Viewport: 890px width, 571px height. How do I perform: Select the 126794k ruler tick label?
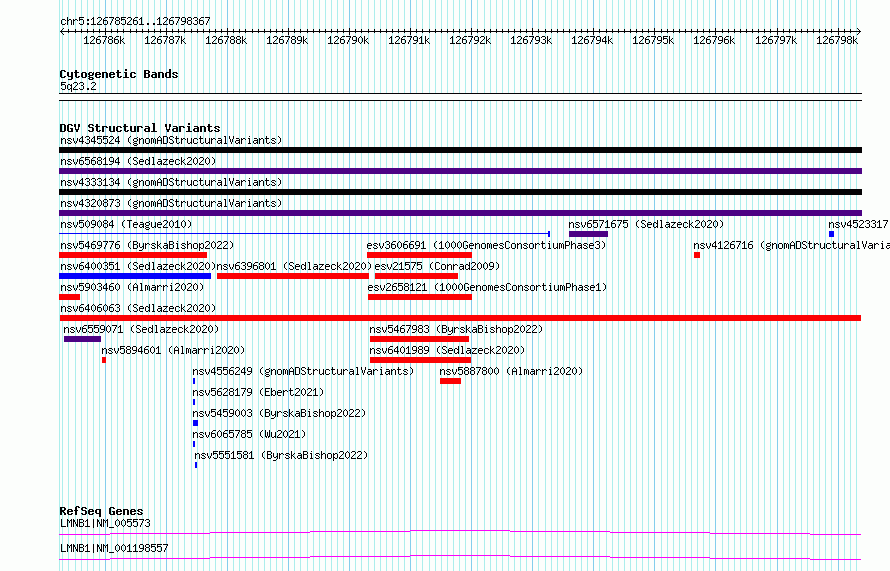[x=592, y=40]
